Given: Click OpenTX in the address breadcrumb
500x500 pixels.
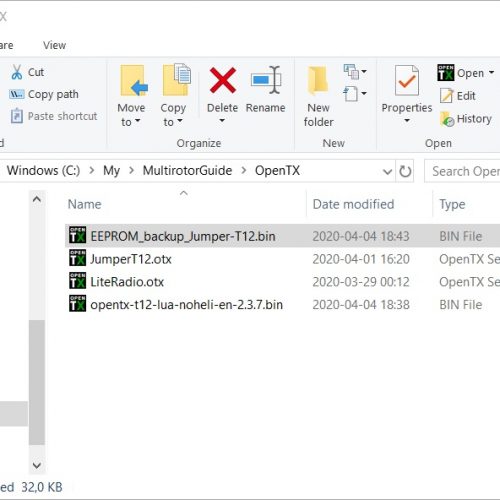Looking at the screenshot, I should click(x=277, y=171).
